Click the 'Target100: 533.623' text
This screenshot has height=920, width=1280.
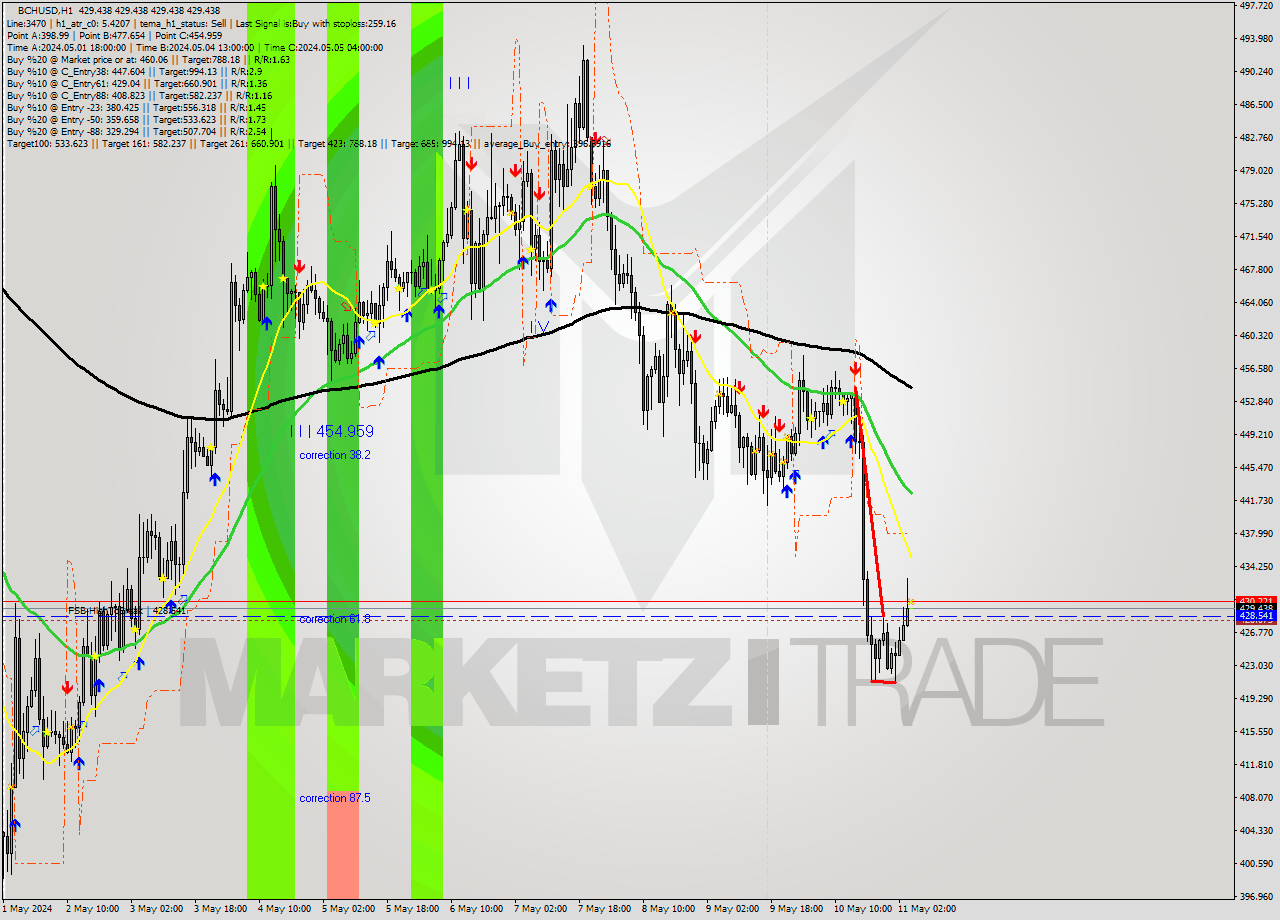(47, 144)
